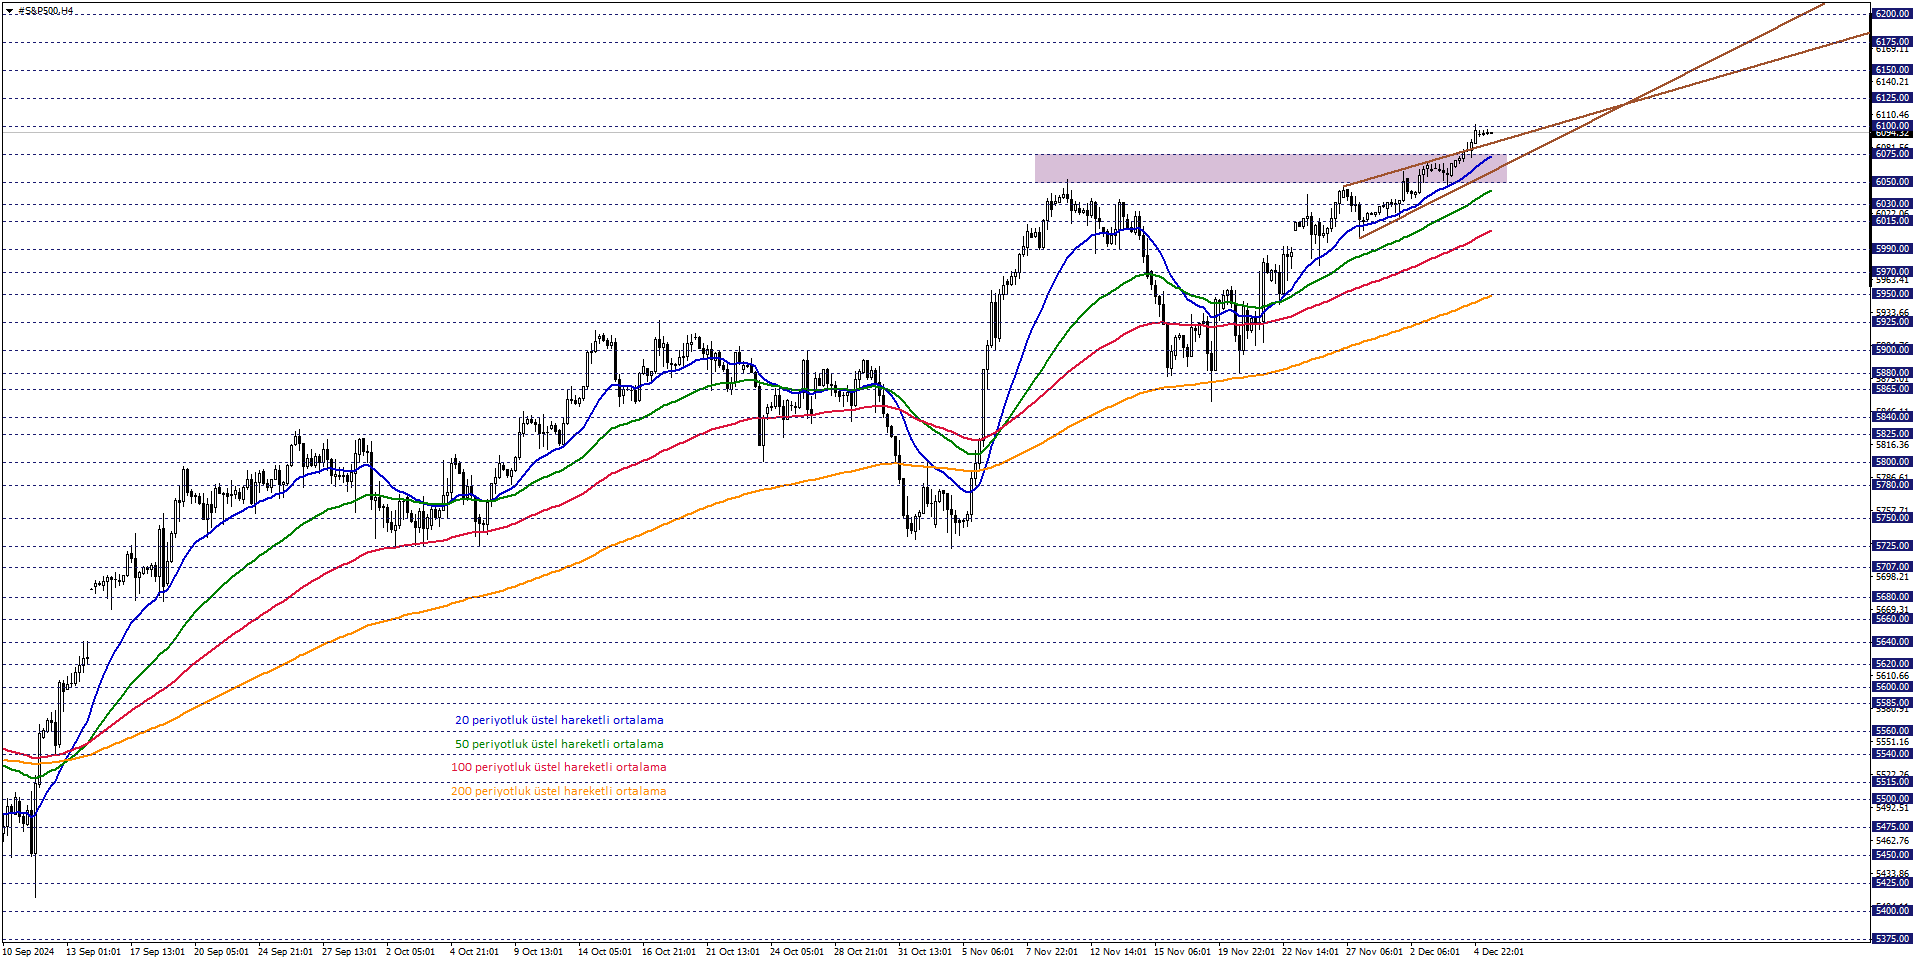Click the 5950.00 price level label
Viewport: 1916px width, 963px height.
click(x=1892, y=294)
